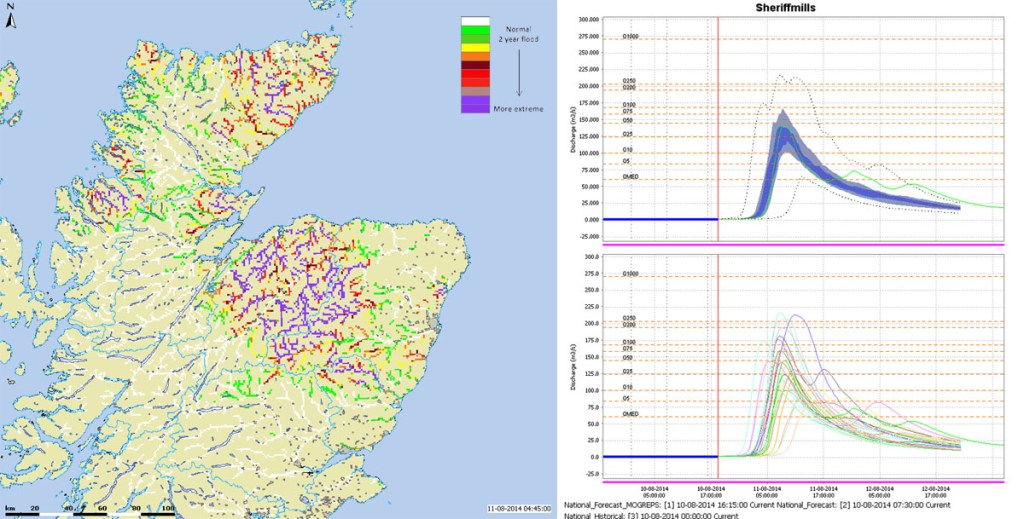The width and height of the screenshot is (1024, 519).
Task: Click the Q1000 threshold label in upper chart
Action: (x=630, y=37)
